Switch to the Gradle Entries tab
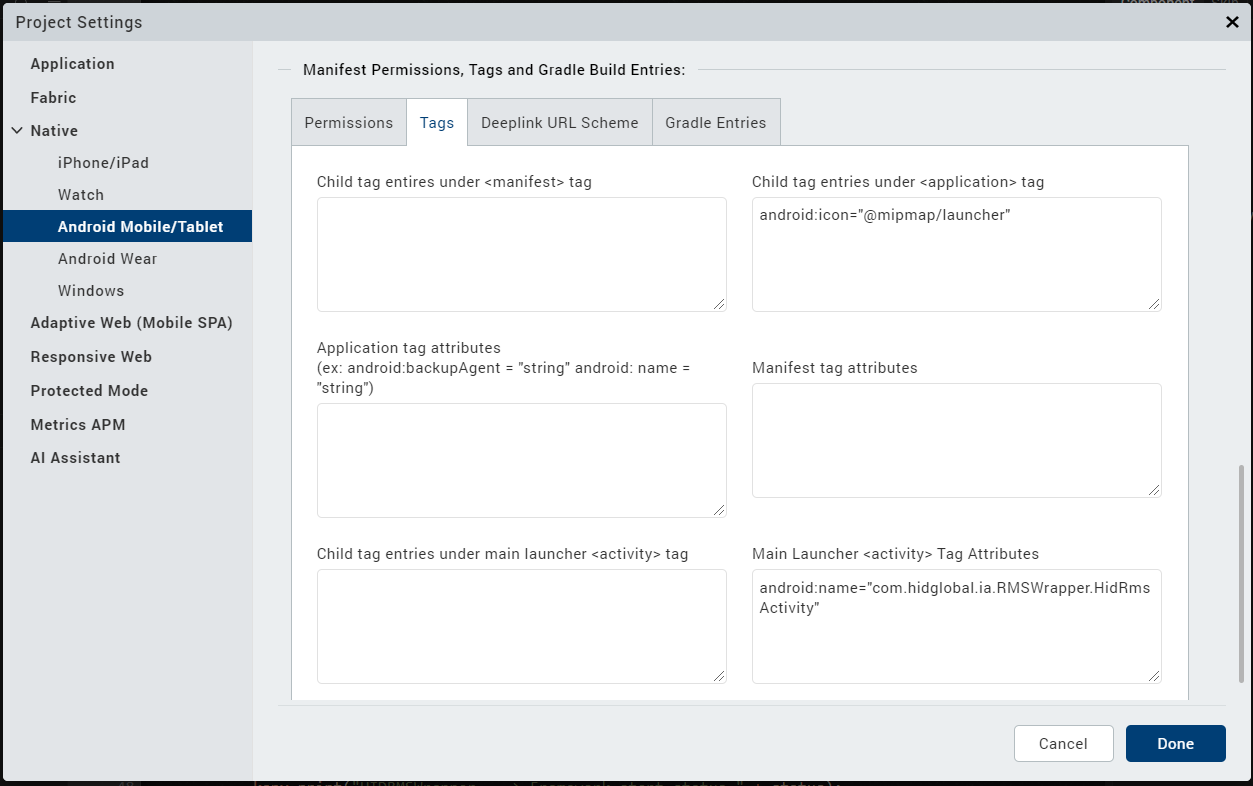Image resolution: width=1253 pixels, height=786 pixels. [715, 122]
